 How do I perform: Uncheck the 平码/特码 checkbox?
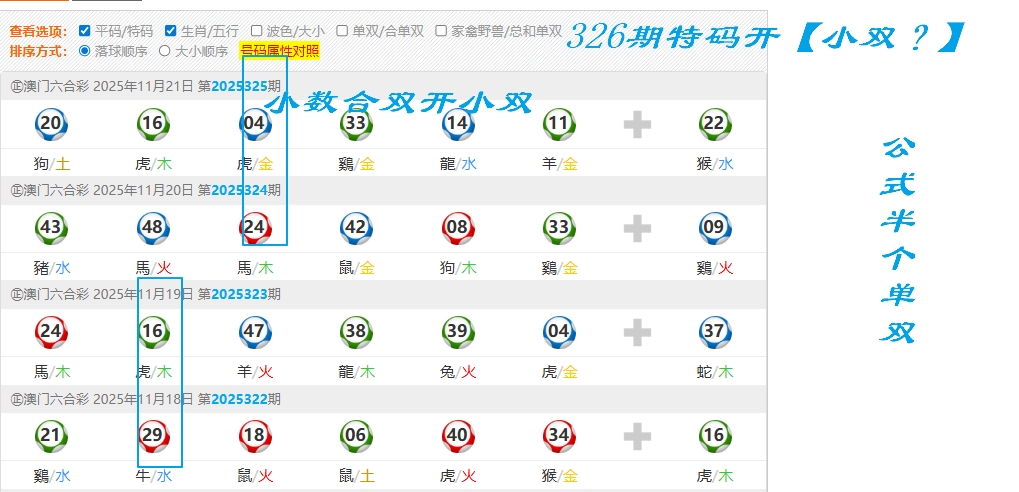tap(84, 31)
